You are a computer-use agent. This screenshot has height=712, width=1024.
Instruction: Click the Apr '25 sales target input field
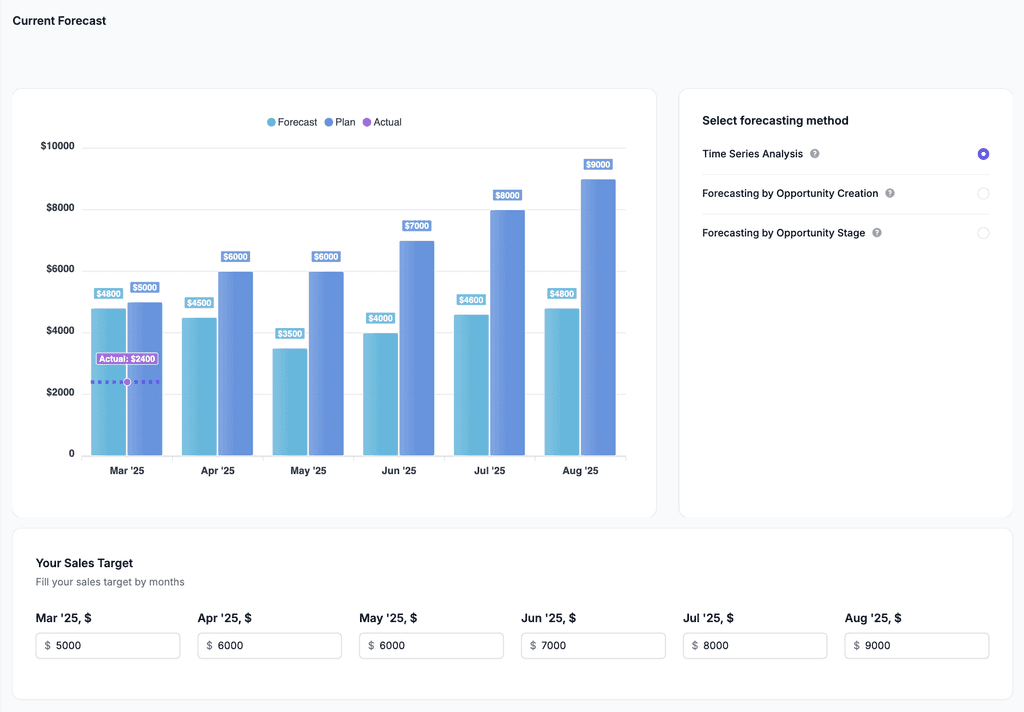(269, 645)
